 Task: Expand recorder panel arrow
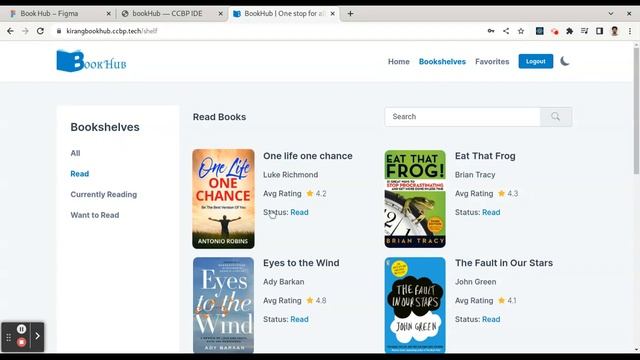37,336
